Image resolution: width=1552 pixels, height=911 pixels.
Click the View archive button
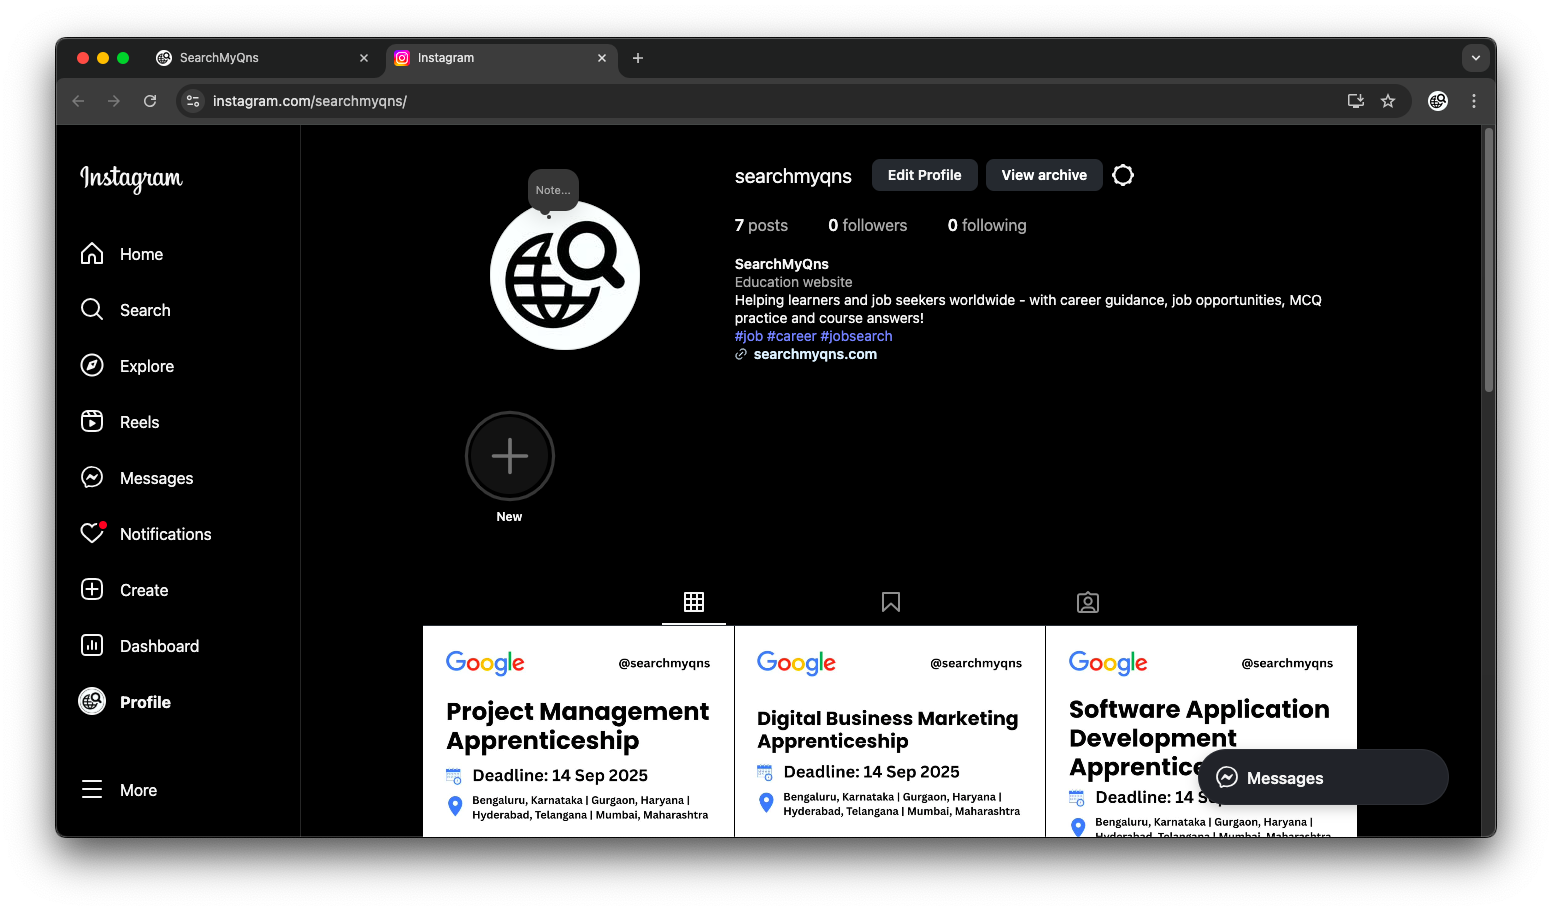[1044, 175]
